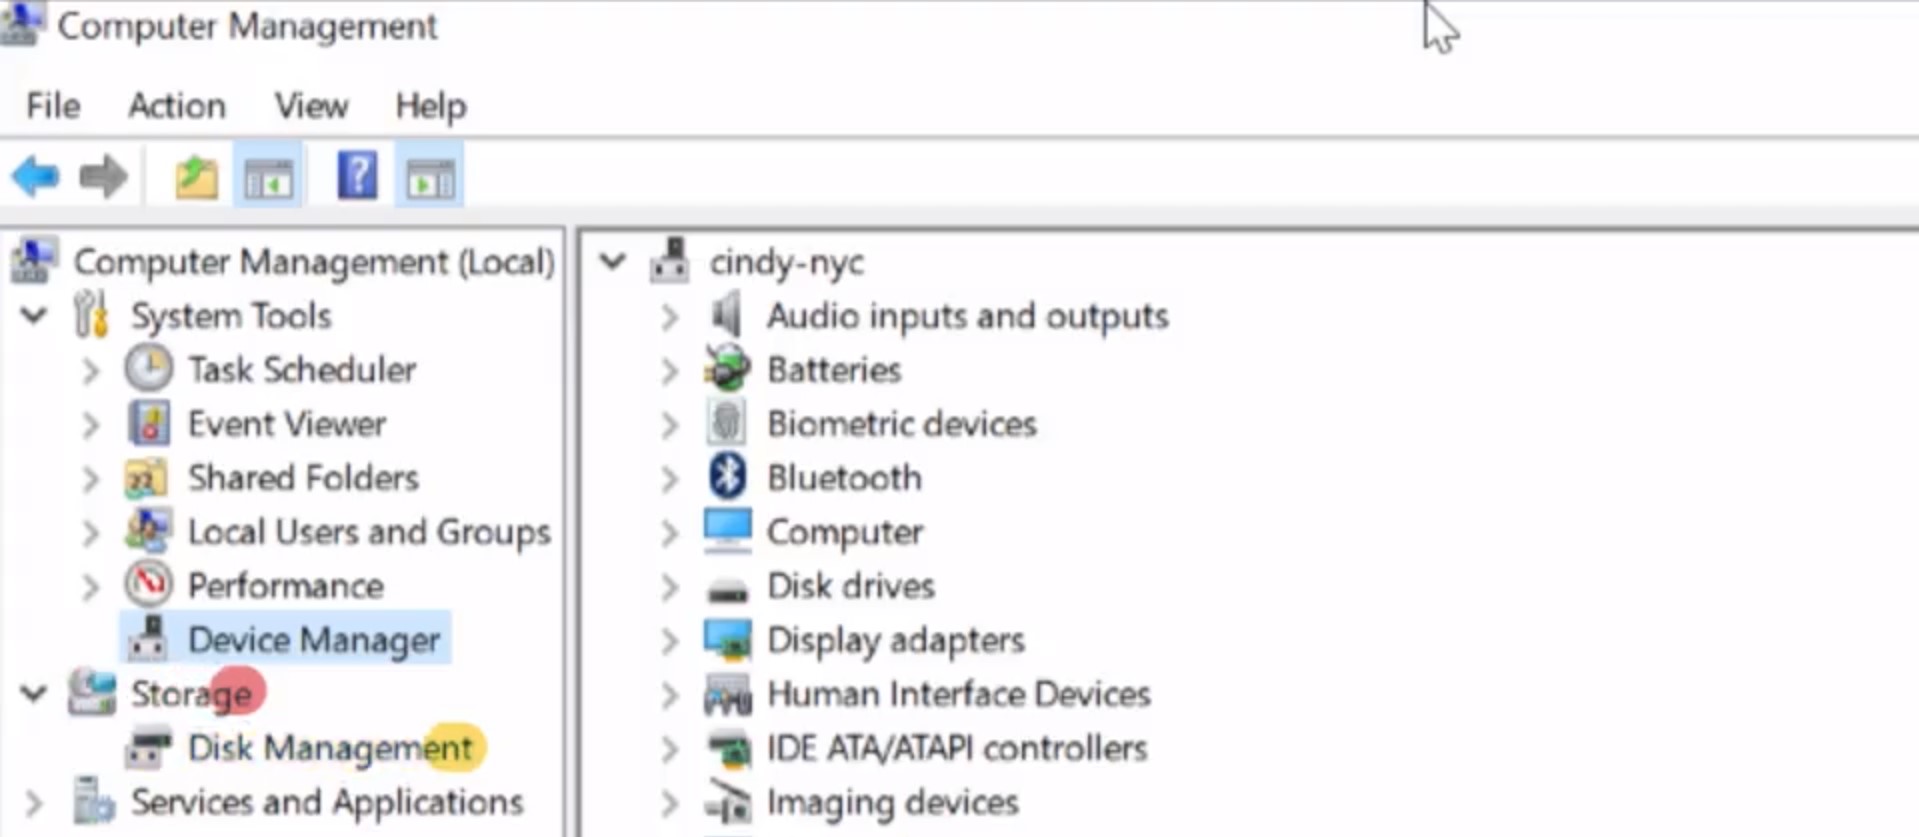Expand IDE ATA/ATAPI controllers category
The width and height of the screenshot is (1919, 837).
pyautogui.click(x=670, y=748)
